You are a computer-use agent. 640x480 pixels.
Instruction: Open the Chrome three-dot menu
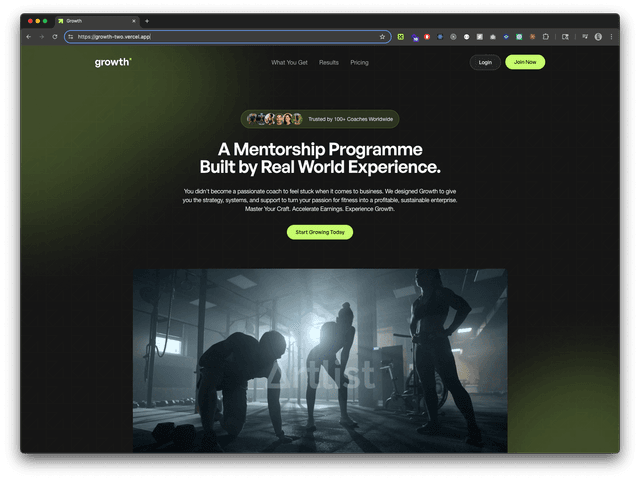[x=611, y=36]
